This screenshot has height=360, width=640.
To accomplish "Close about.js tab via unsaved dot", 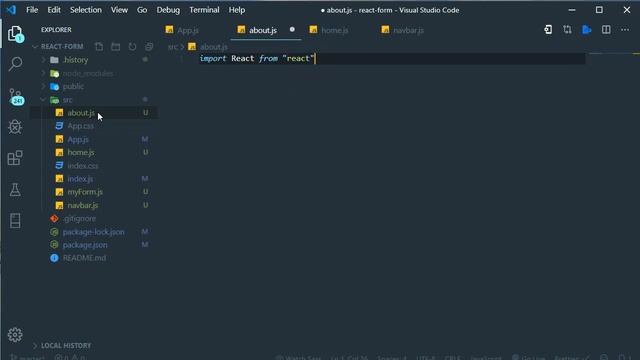I will coord(292,29).
